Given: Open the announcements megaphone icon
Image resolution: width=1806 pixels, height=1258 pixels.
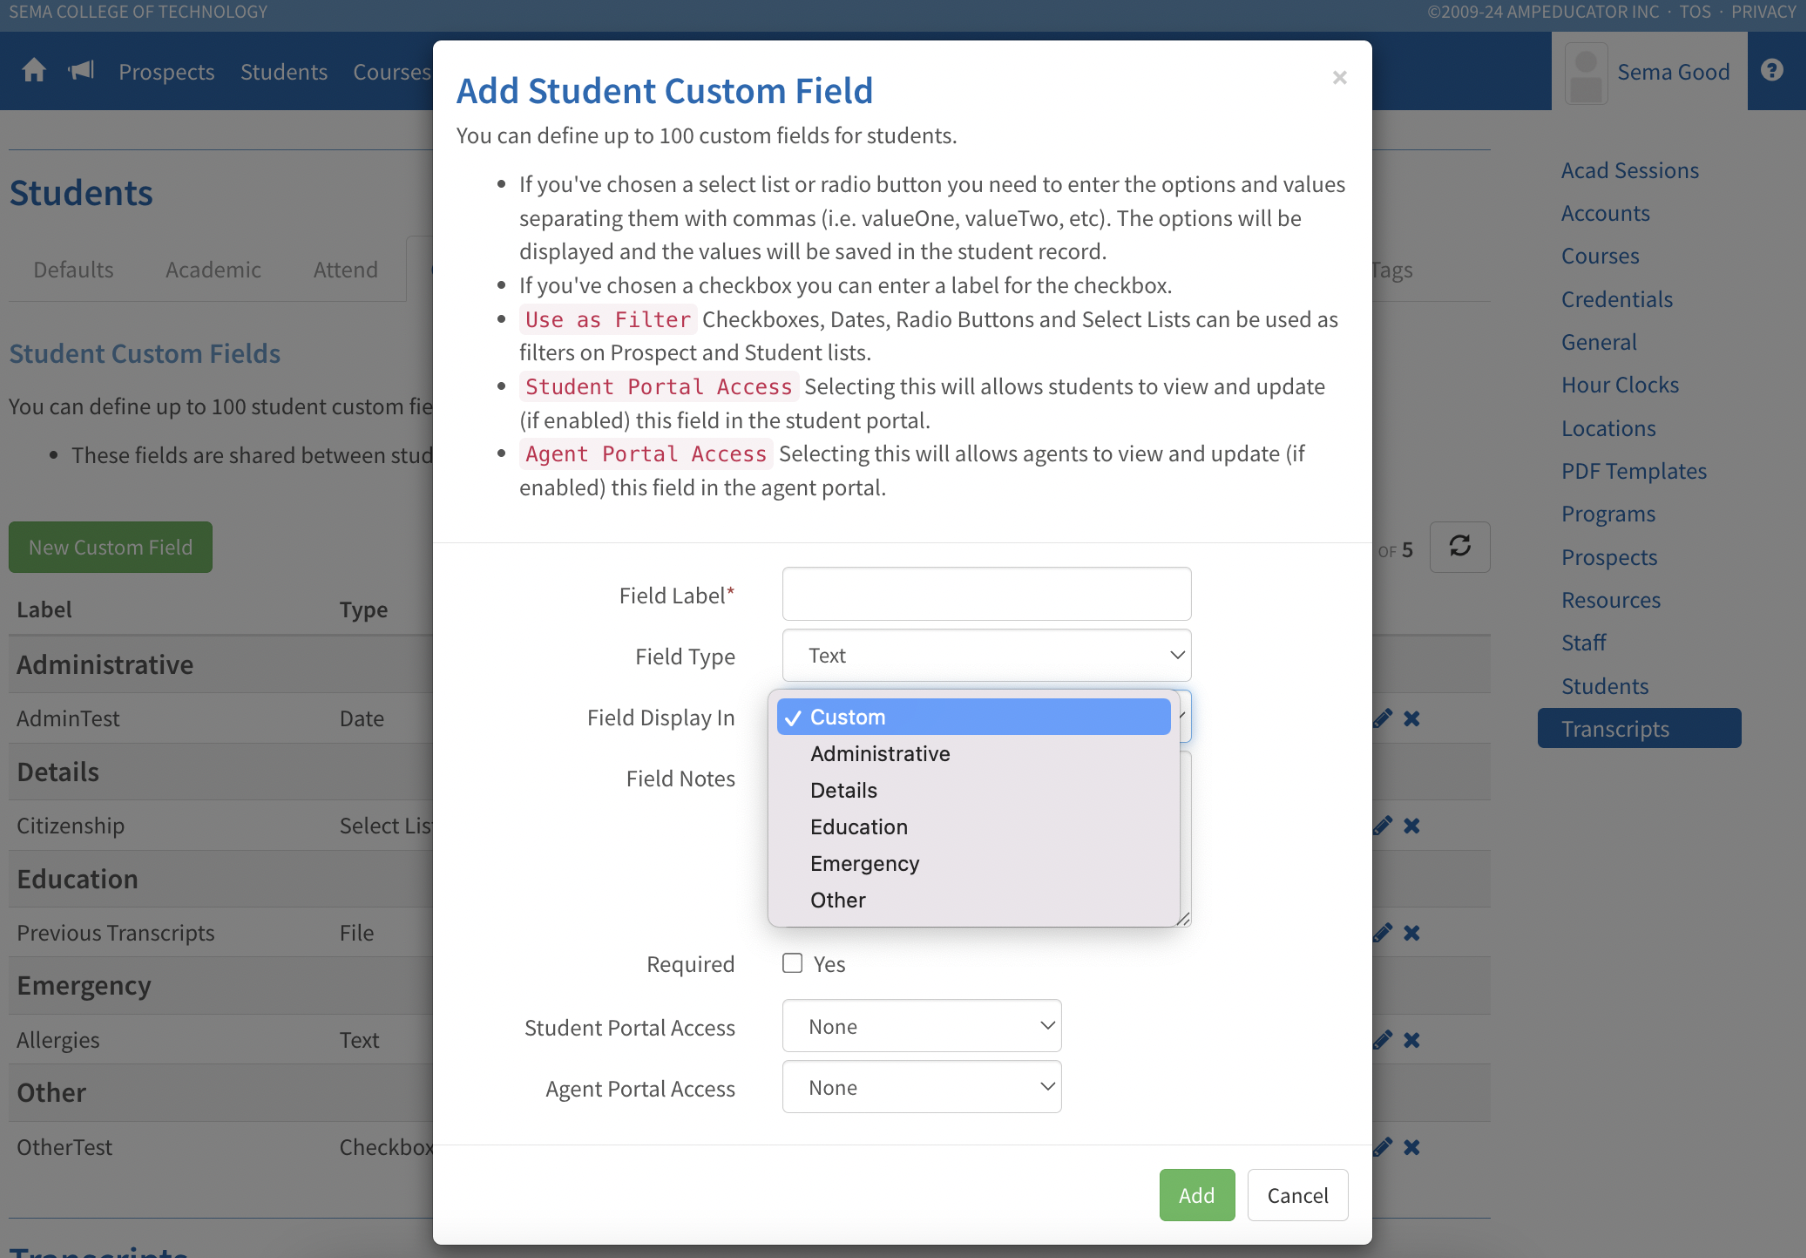Looking at the screenshot, I should pyautogui.click(x=81, y=71).
